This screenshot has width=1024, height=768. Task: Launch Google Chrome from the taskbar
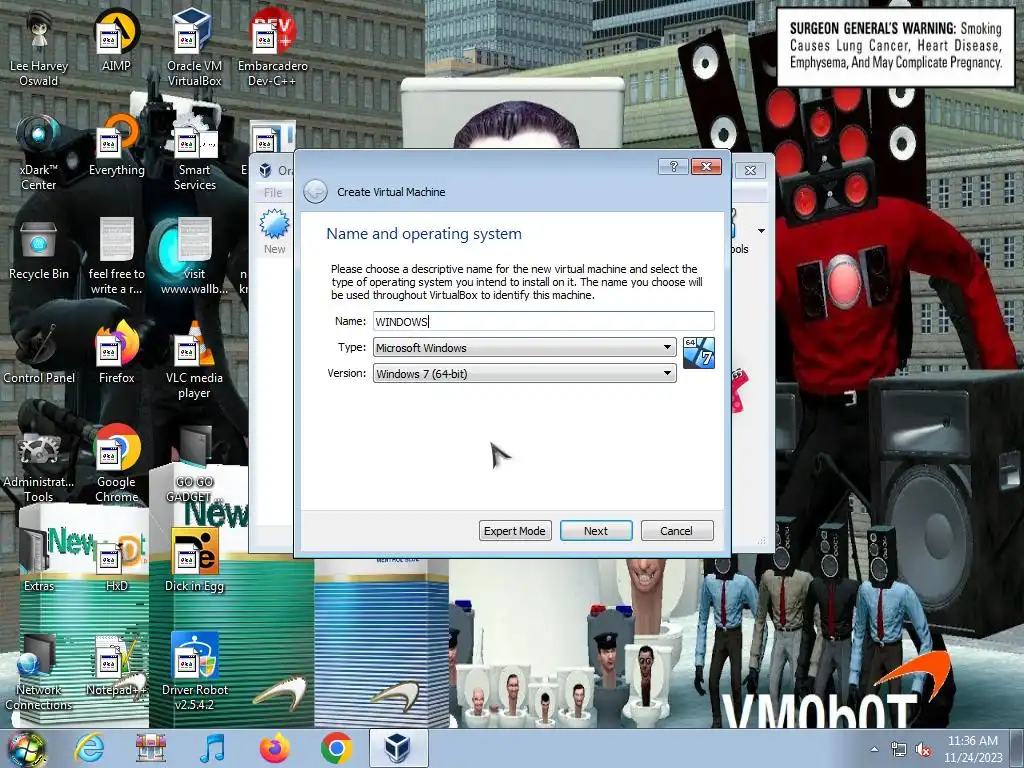[x=336, y=748]
